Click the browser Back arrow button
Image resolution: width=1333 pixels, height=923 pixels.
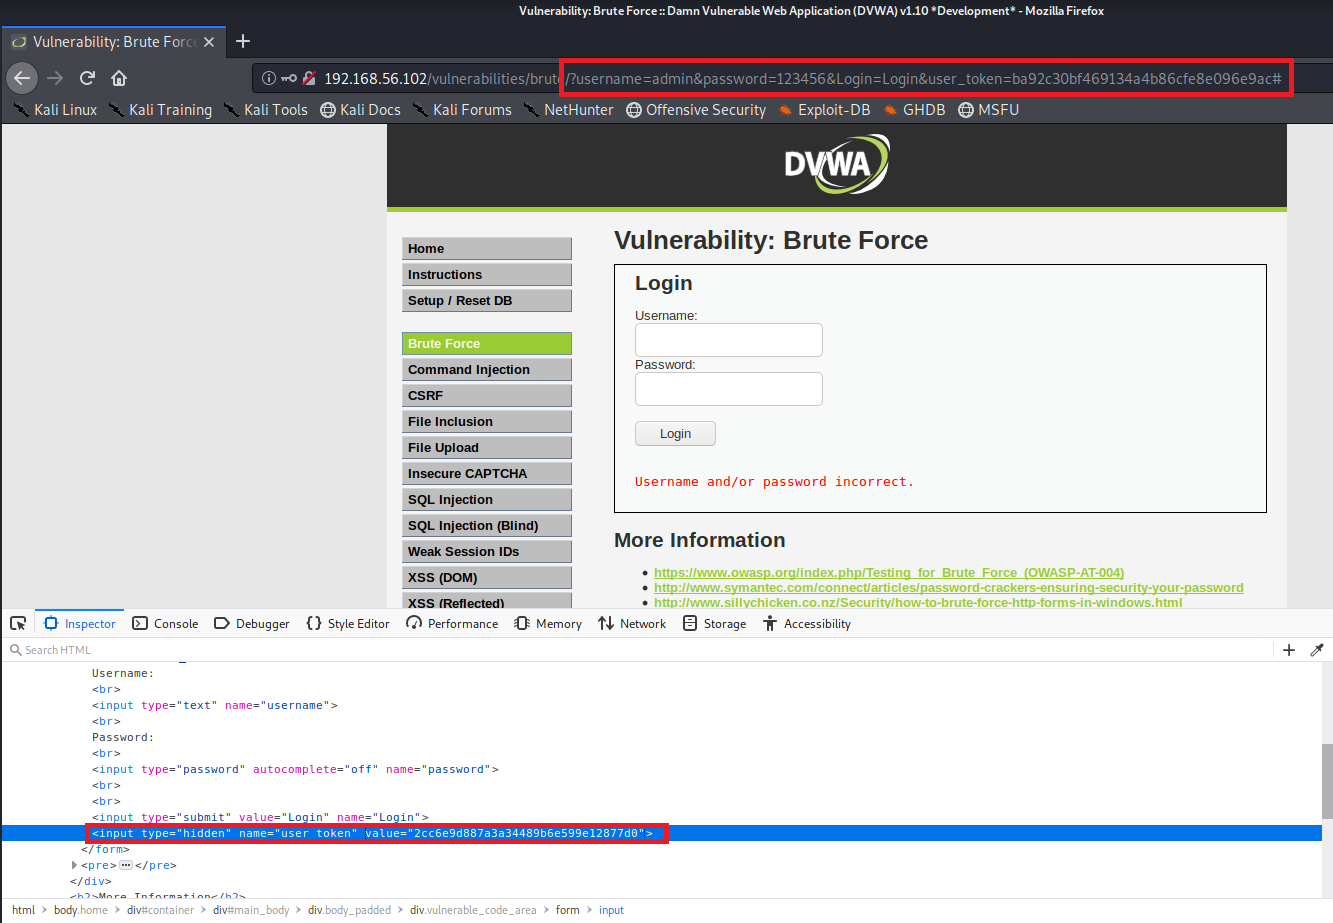(x=22, y=78)
